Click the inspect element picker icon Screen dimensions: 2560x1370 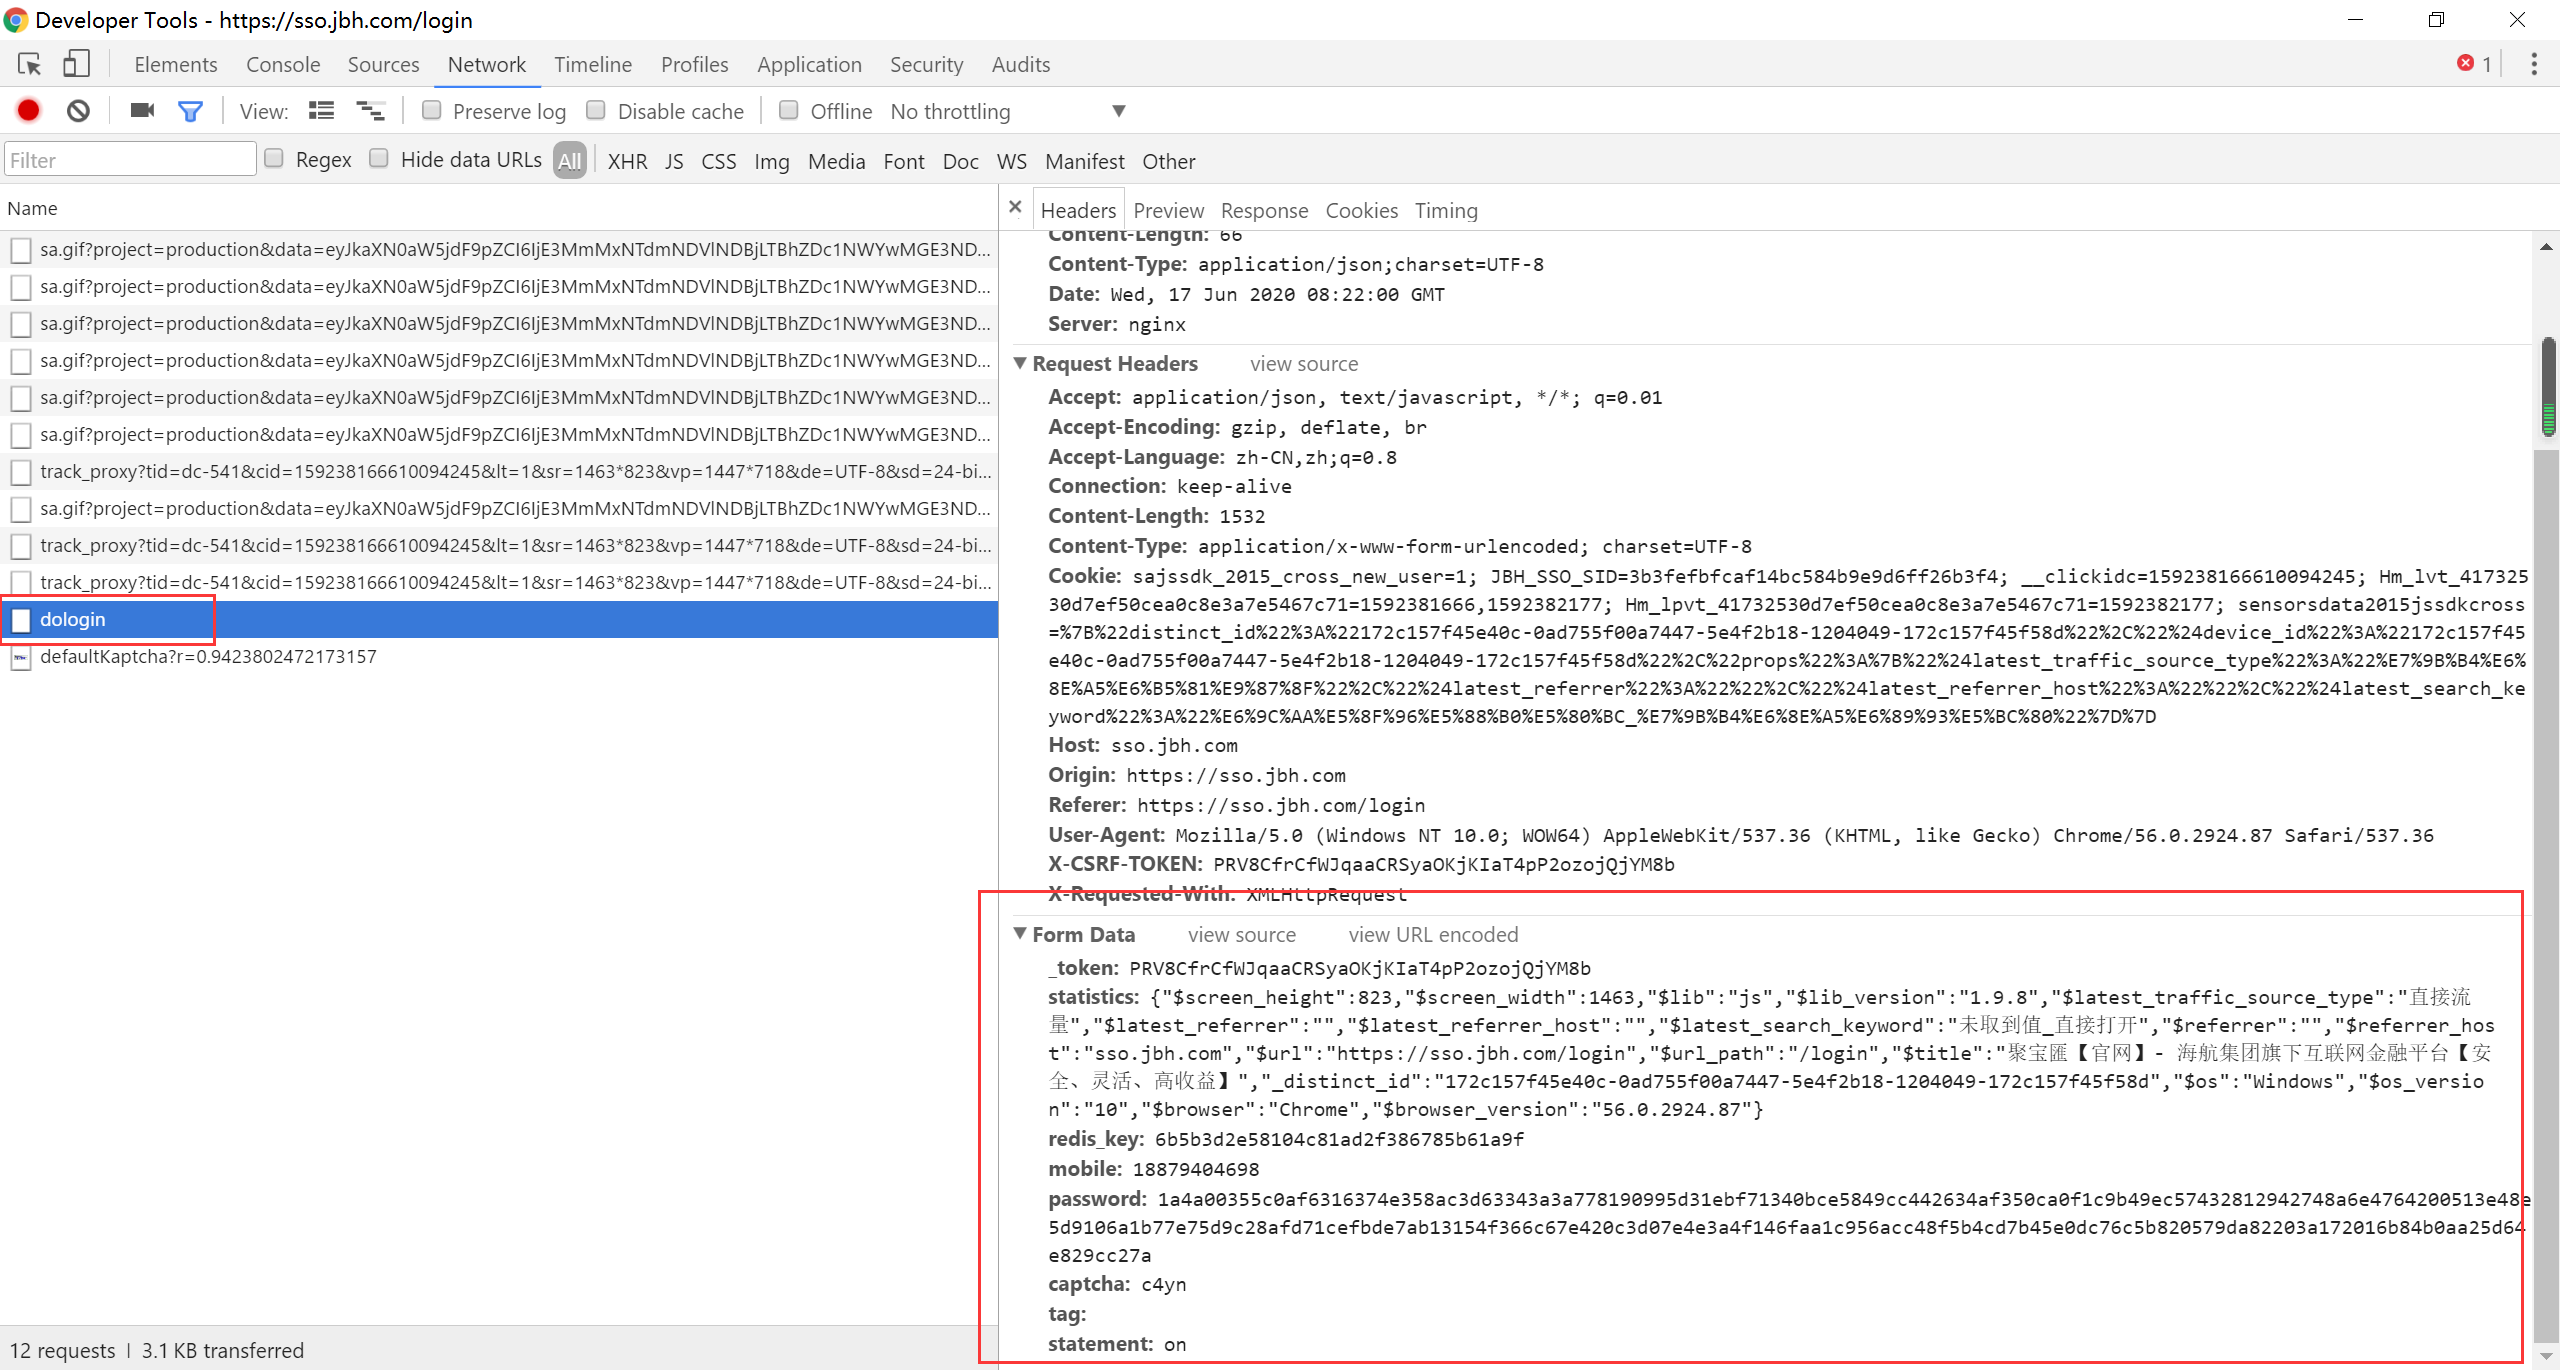tap(29, 64)
